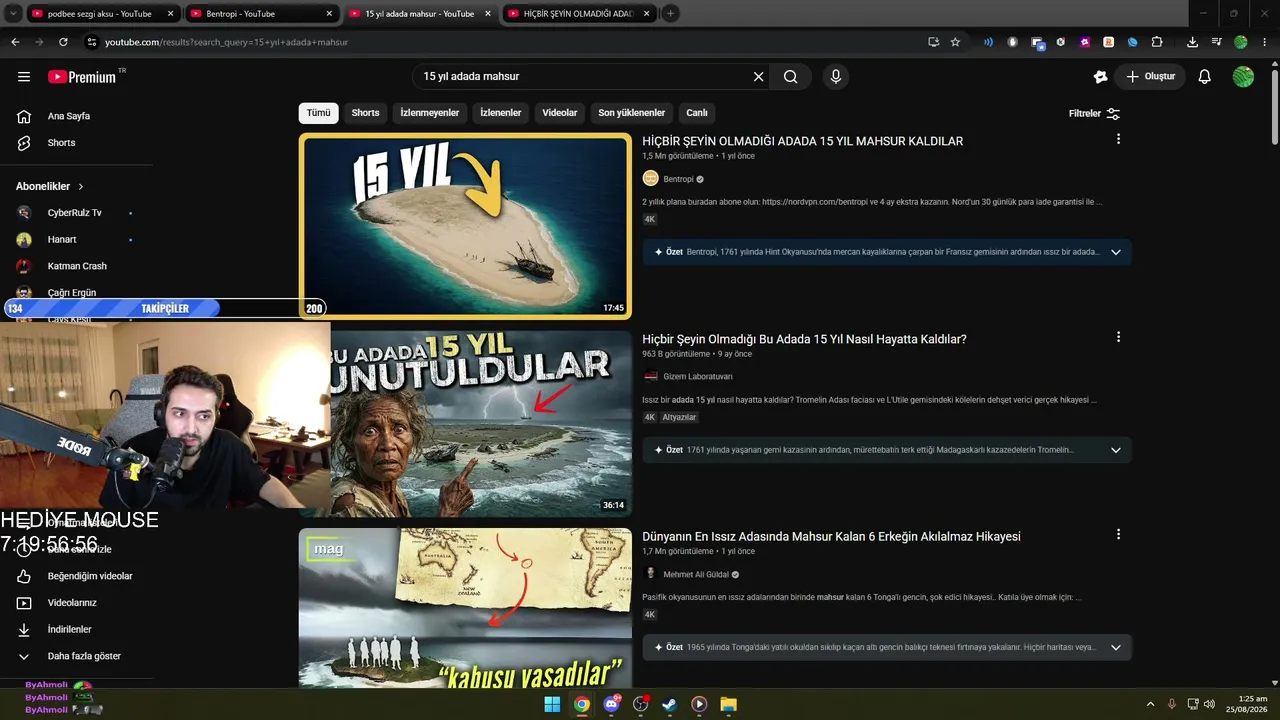Viewport: 1280px width, 720px height.
Task: Select the Tümü filter chip
Action: point(318,113)
